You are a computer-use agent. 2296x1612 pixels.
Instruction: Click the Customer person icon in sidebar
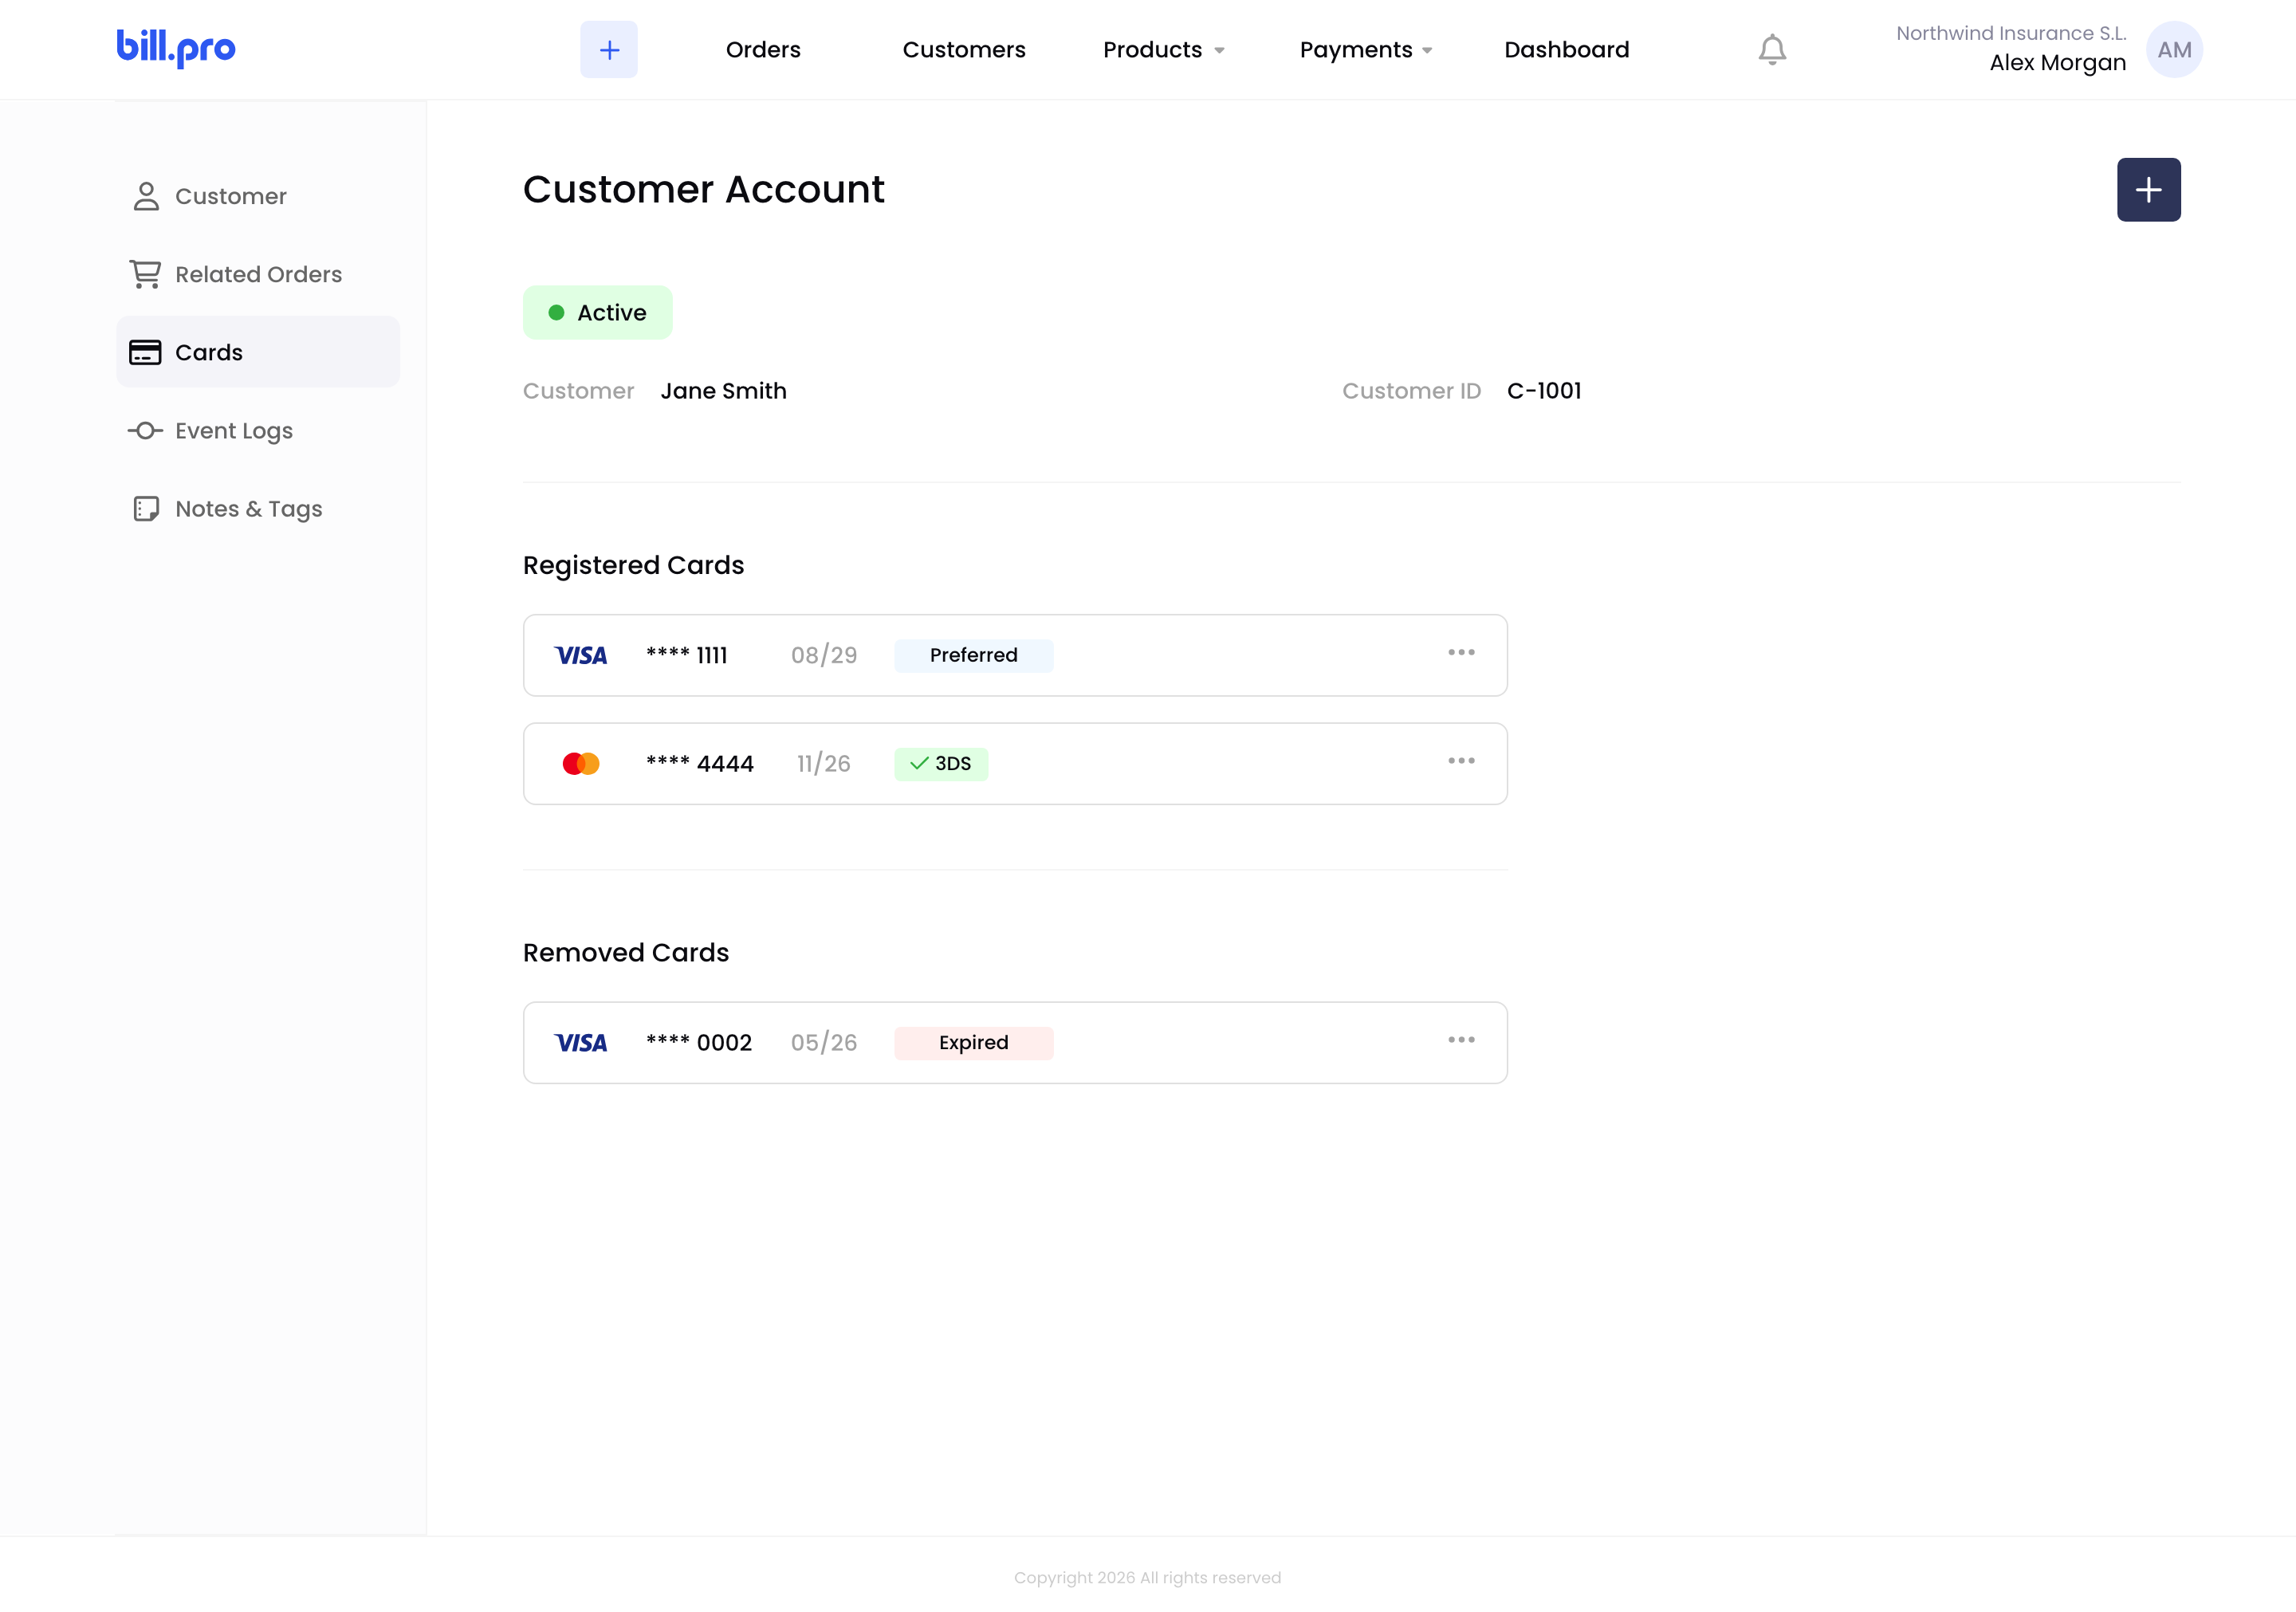146,196
